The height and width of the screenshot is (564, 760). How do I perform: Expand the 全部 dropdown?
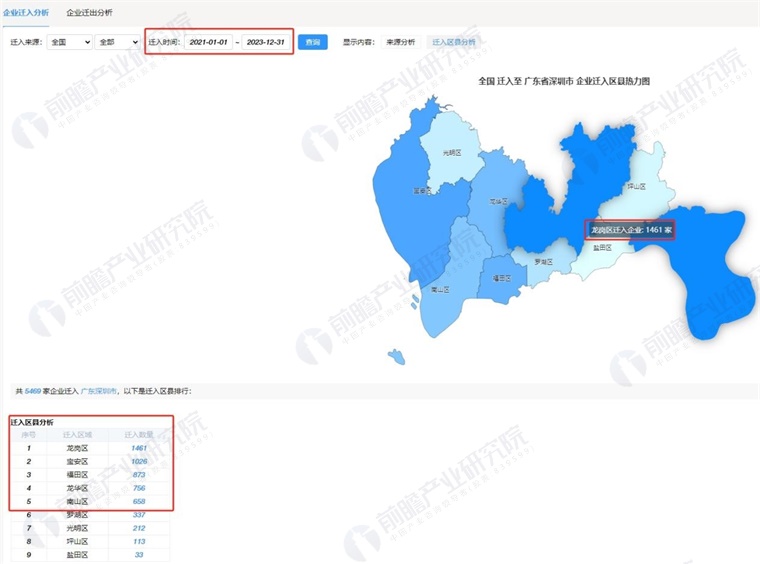[117, 42]
